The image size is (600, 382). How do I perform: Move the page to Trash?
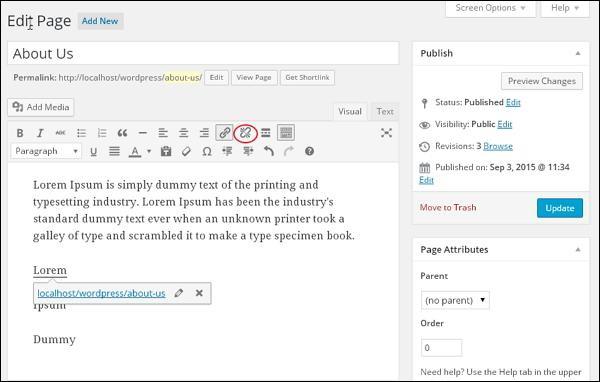448,207
